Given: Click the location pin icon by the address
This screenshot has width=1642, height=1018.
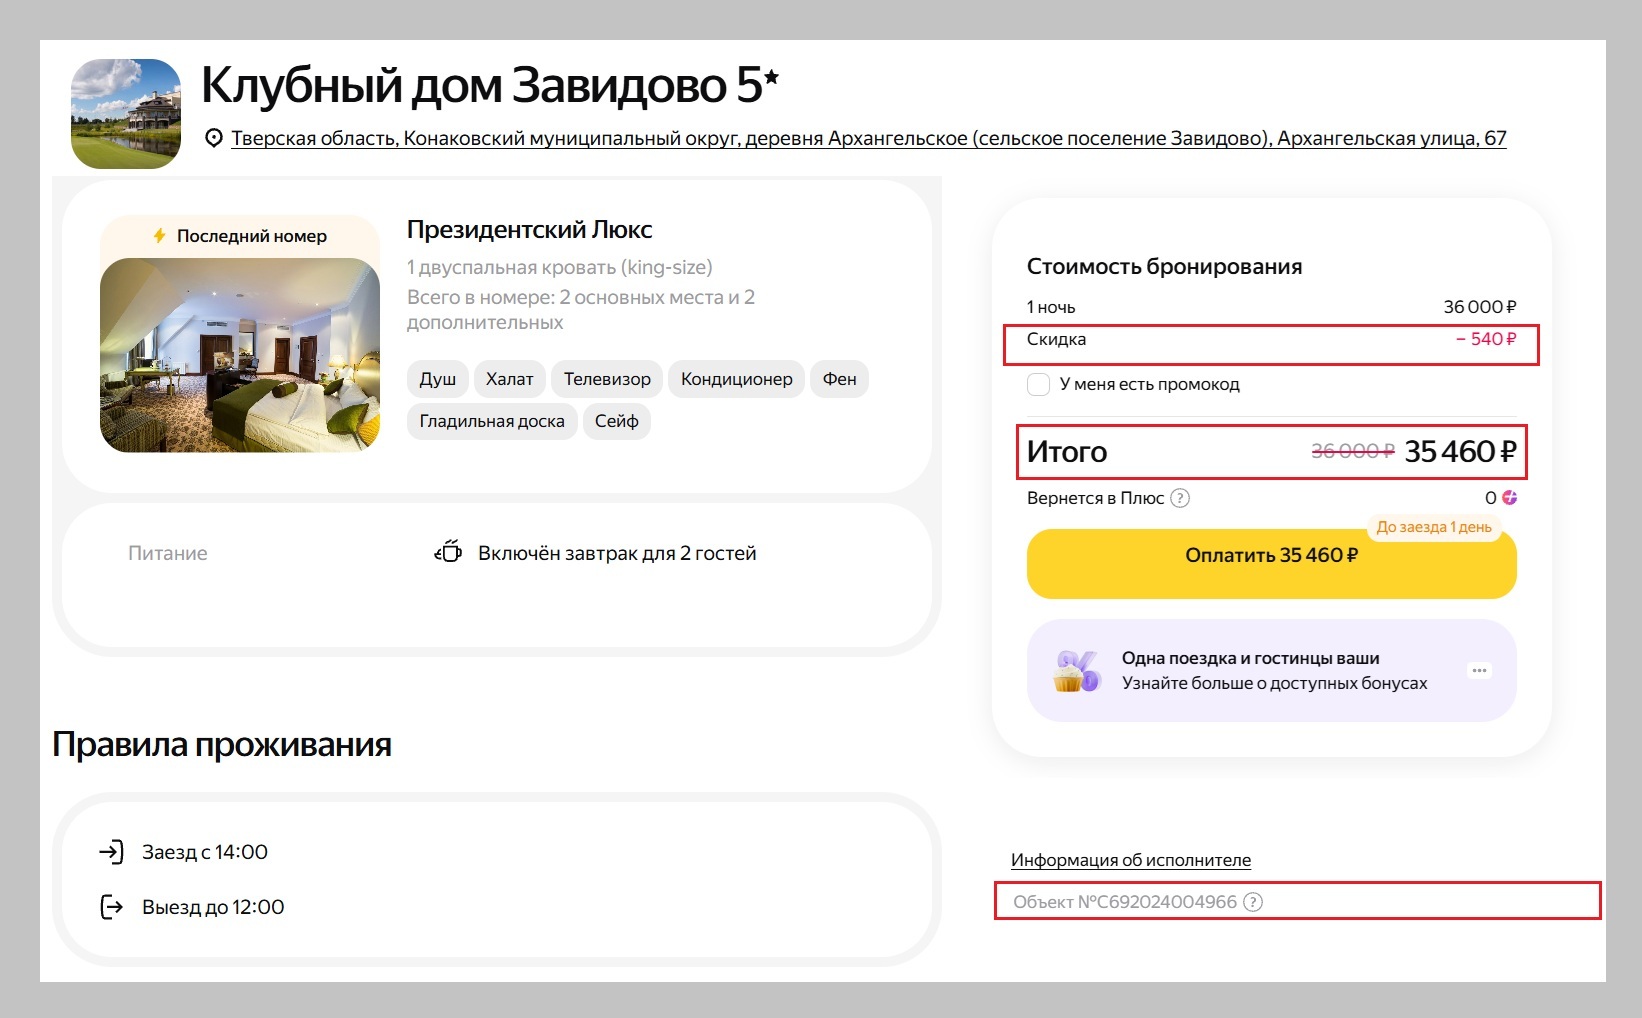Looking at the screenshot, I should tap(213, 138).
